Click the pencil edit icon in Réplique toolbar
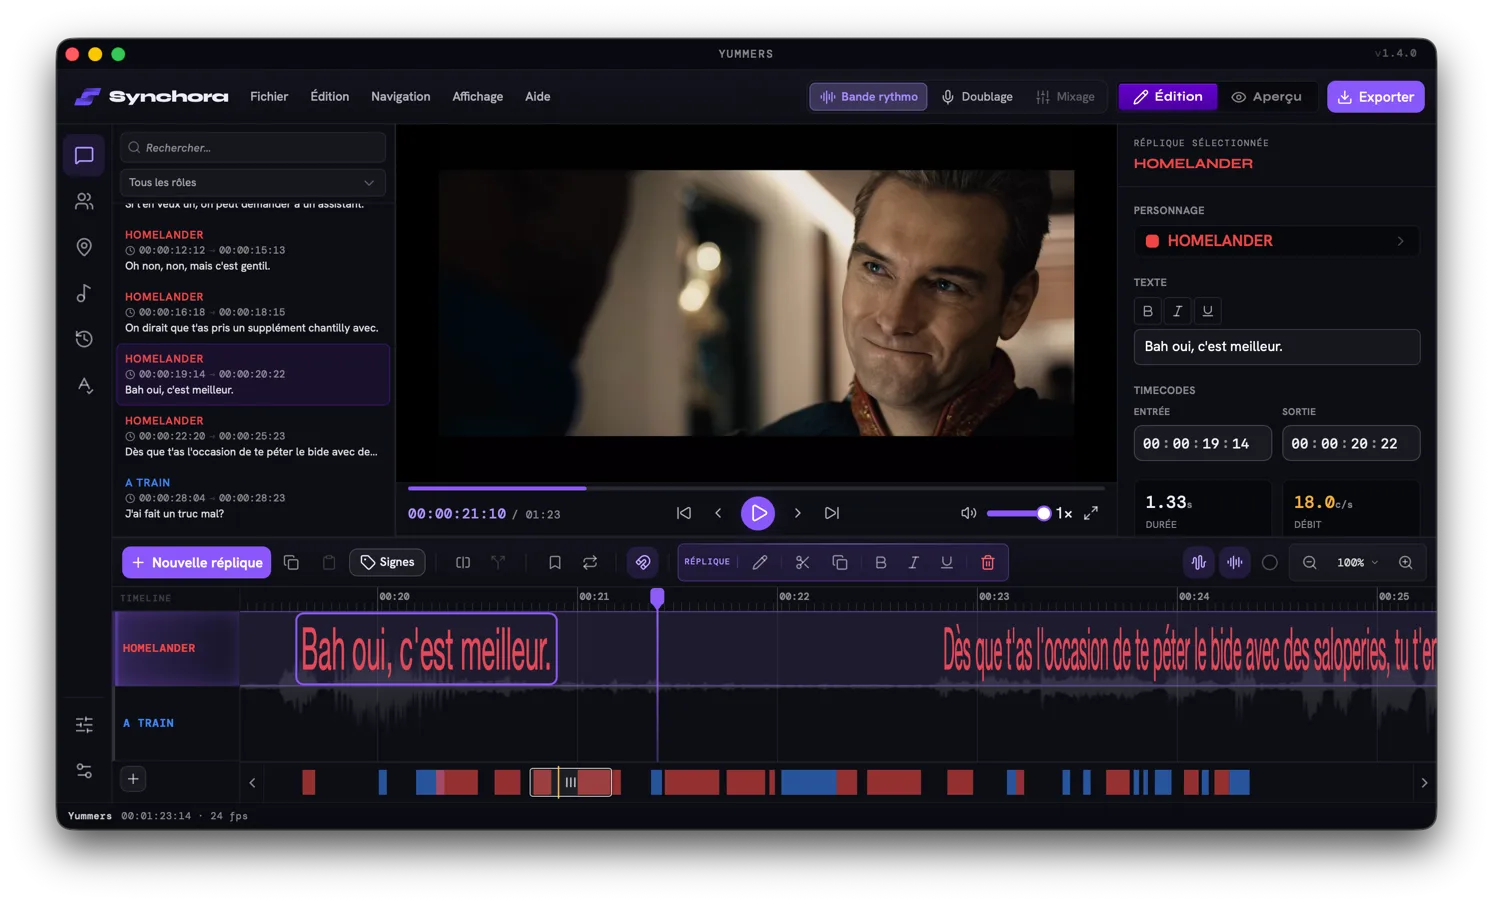Viewport: 1493px width, 904px height. (760, 563)
